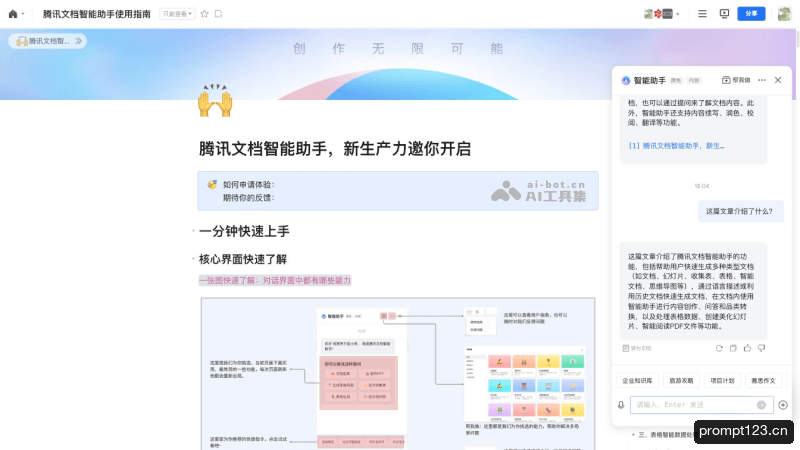800x450 pixels.
Task: Click 转为文档 under the assistant reply
Action: click(x=637, y=348)
